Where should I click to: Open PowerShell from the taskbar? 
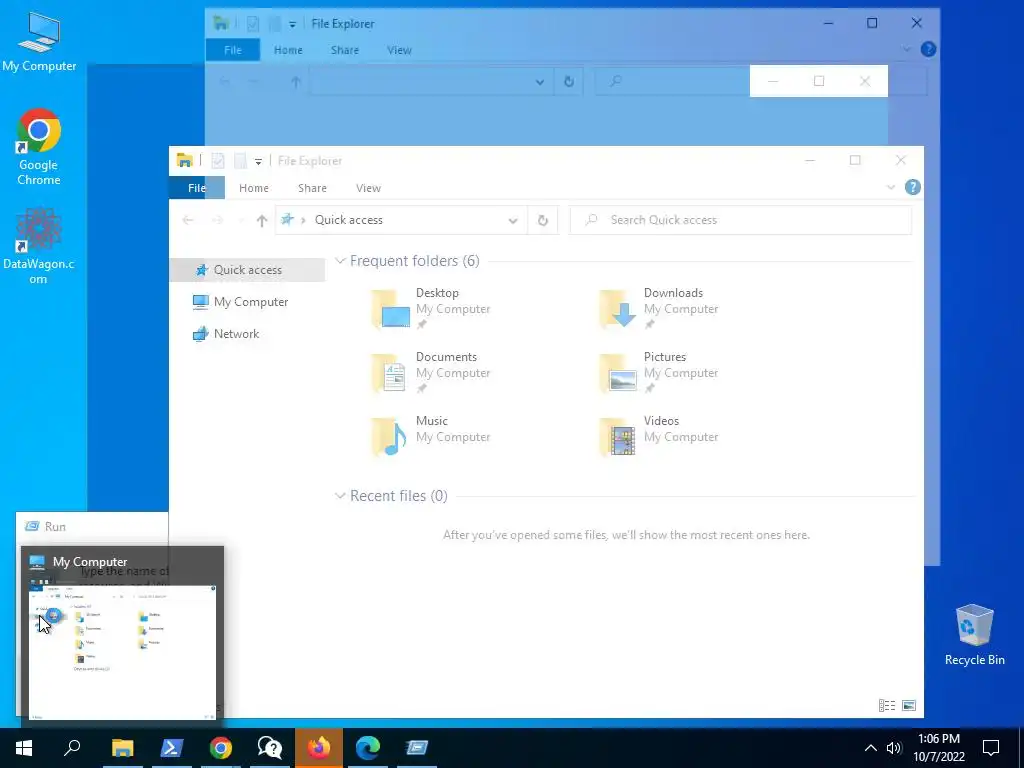(x=172, y=747)
